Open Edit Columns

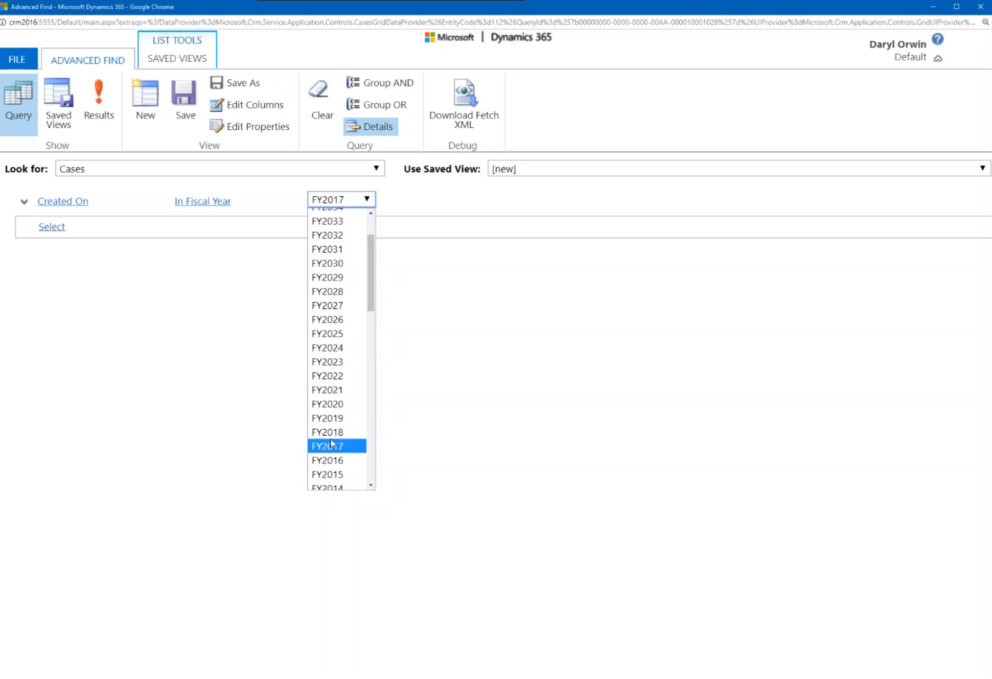247,105
